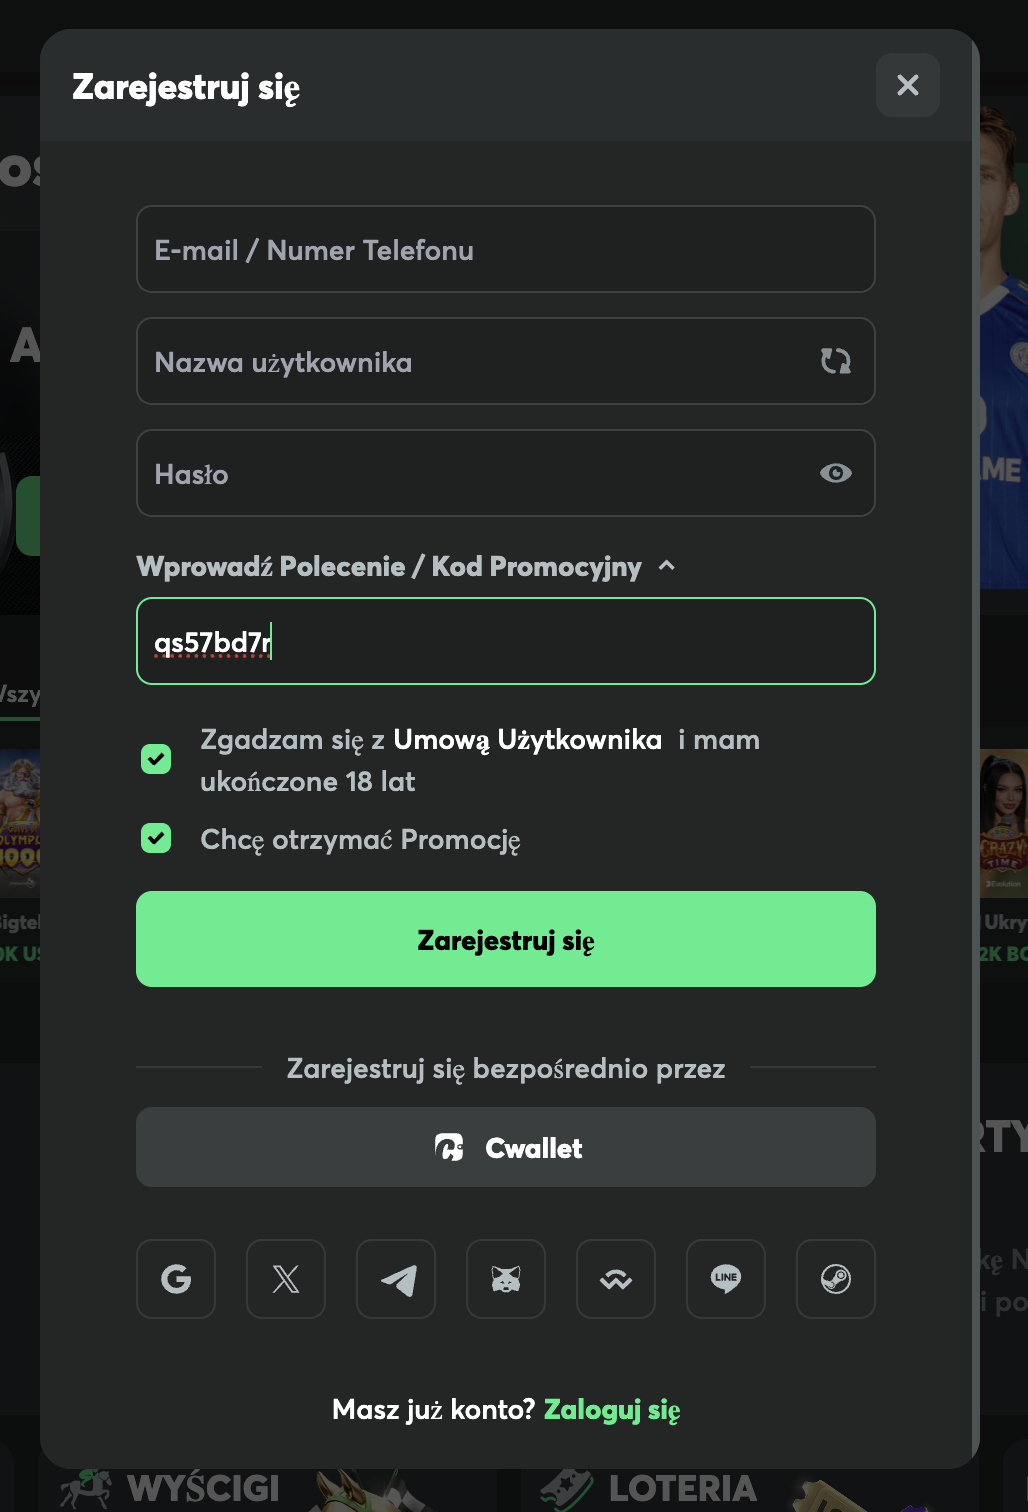Uncheck the Umowa Użytkownika agreement checkbox
Viewport: 1028px width, 1512px height.
156,759
